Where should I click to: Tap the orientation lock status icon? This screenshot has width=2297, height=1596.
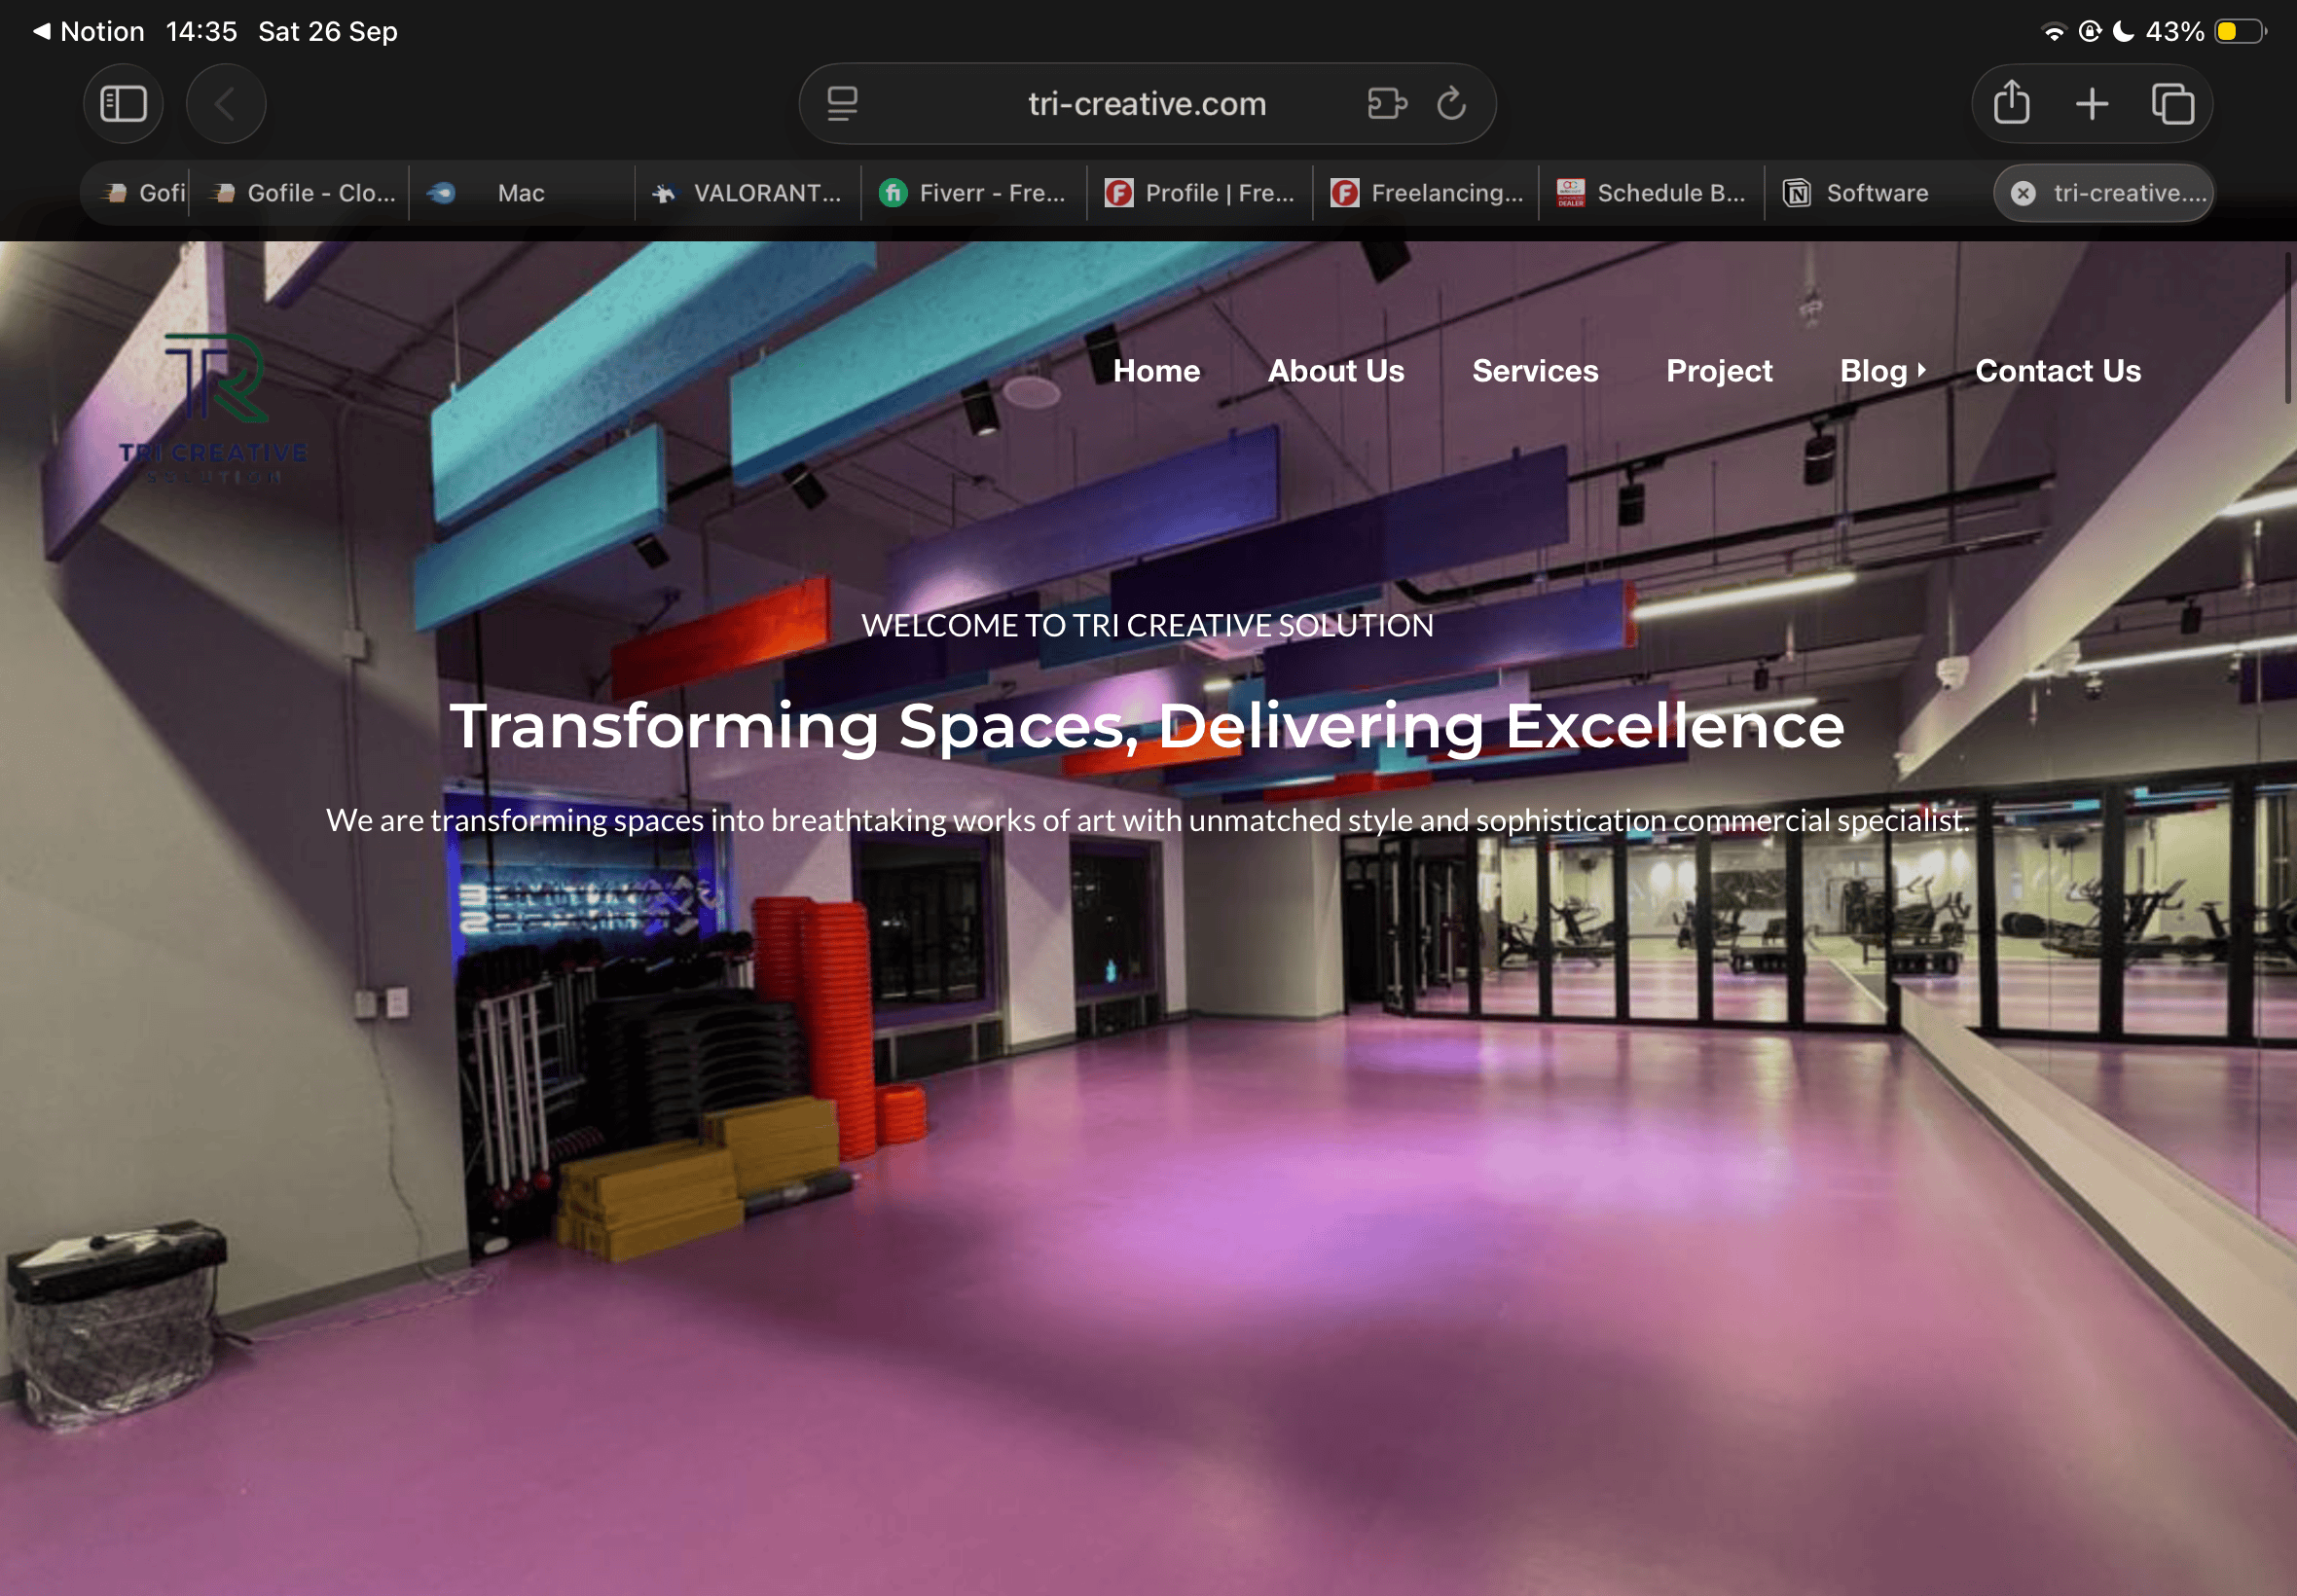point(2089,31)
